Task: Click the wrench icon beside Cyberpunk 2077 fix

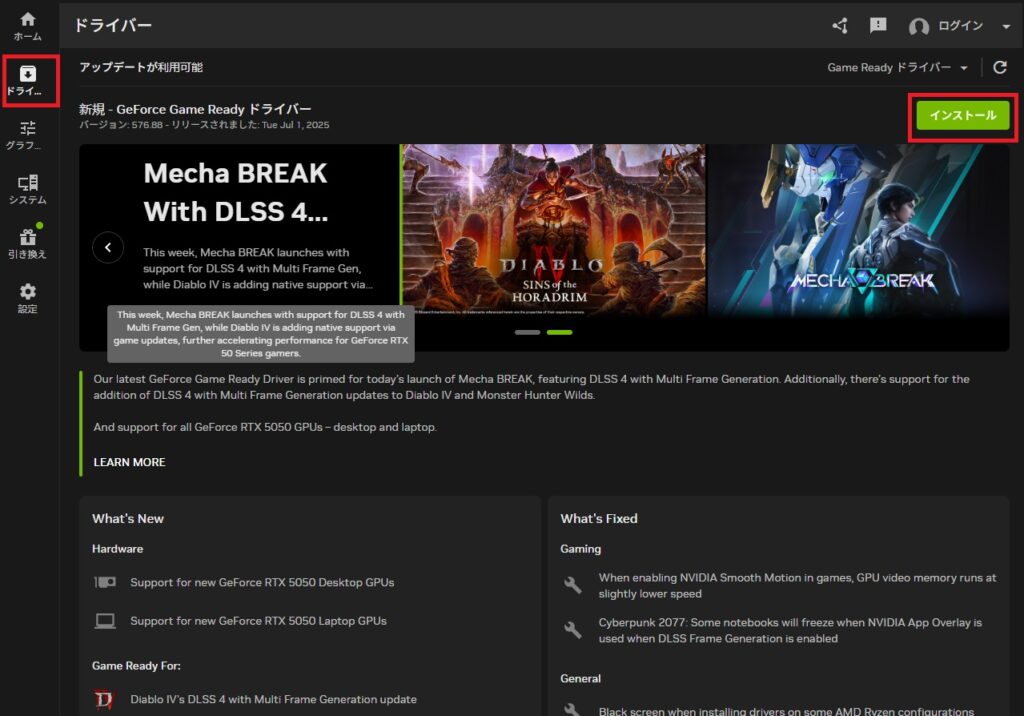Action: [x=572, y=630]
